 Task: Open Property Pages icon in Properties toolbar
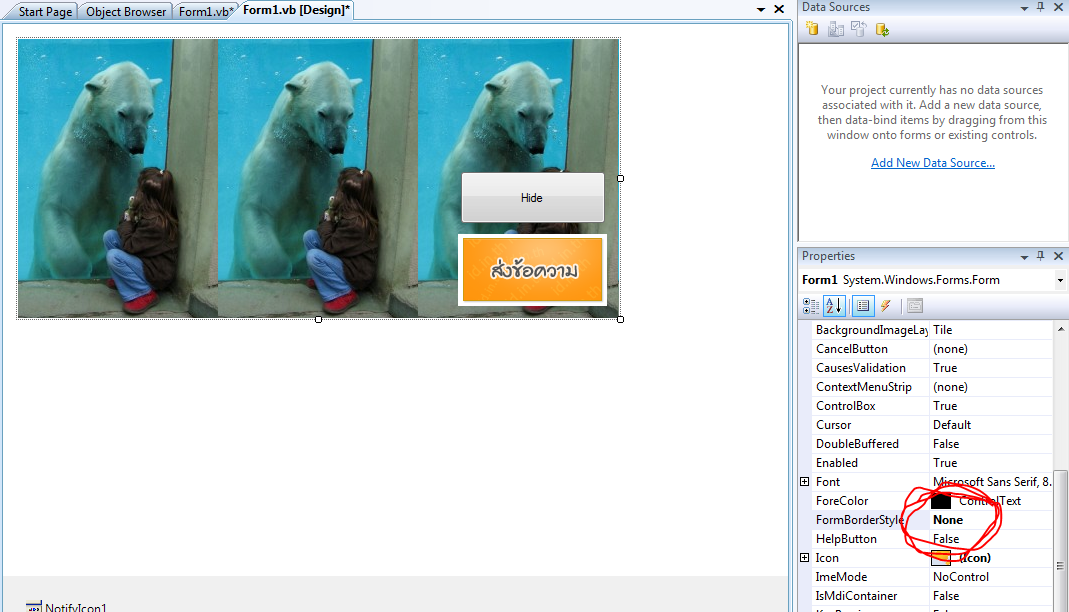[915, 306]
